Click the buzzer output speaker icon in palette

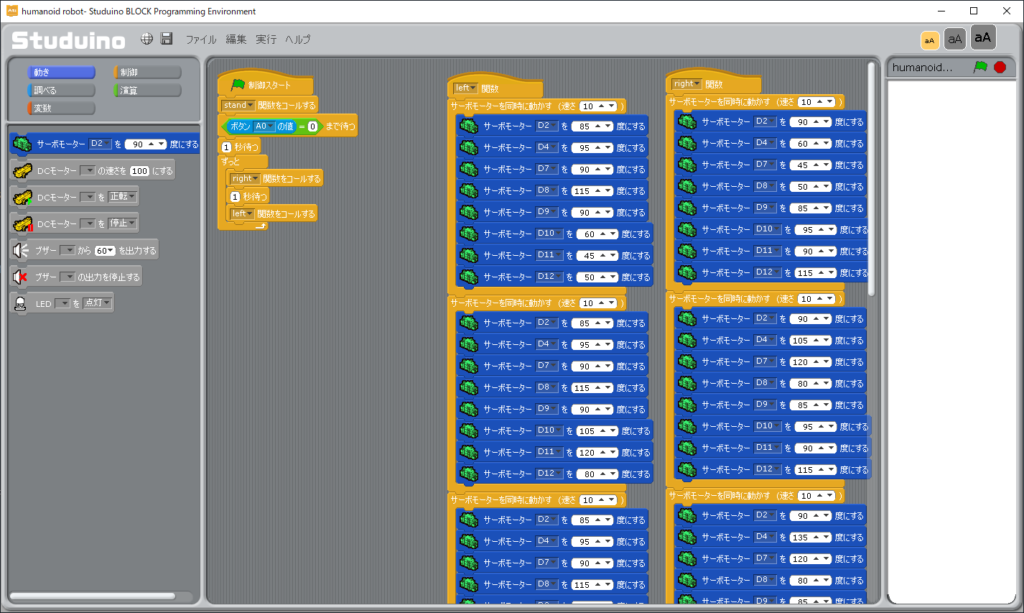(x=20, y=250)
